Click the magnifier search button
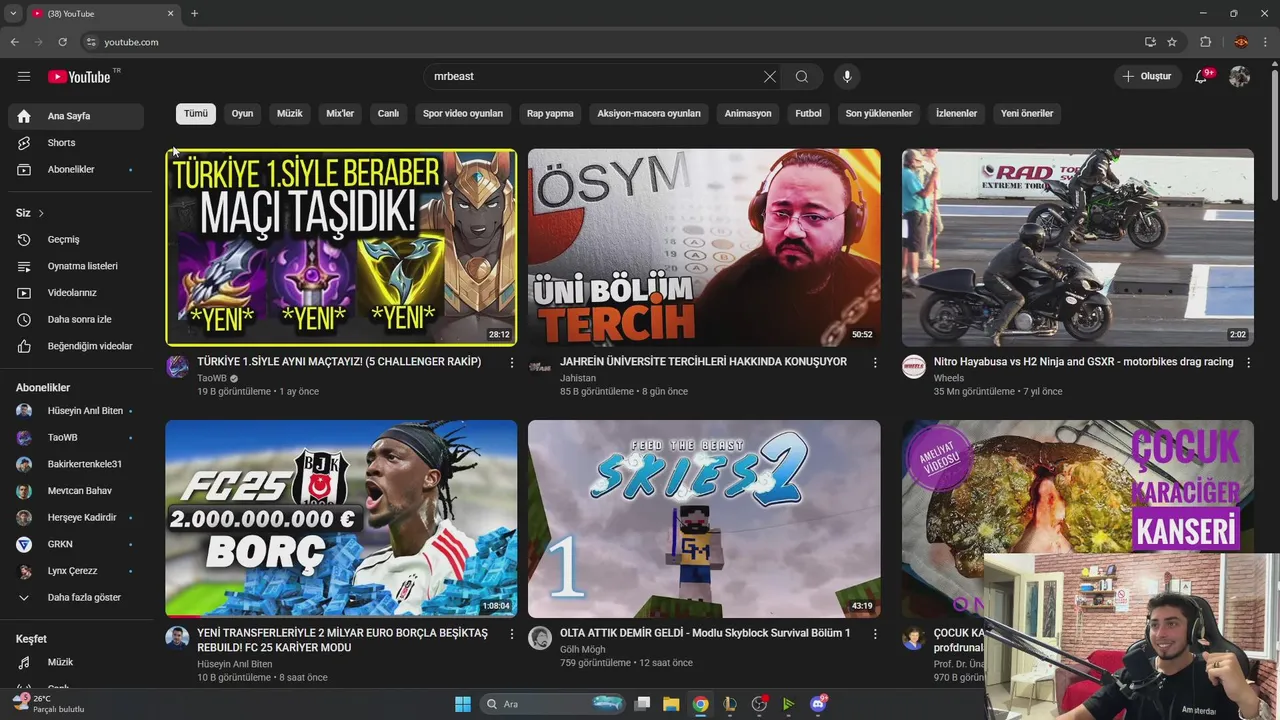The height and width of the screenshot is (720, 1280). pos(802,77)
